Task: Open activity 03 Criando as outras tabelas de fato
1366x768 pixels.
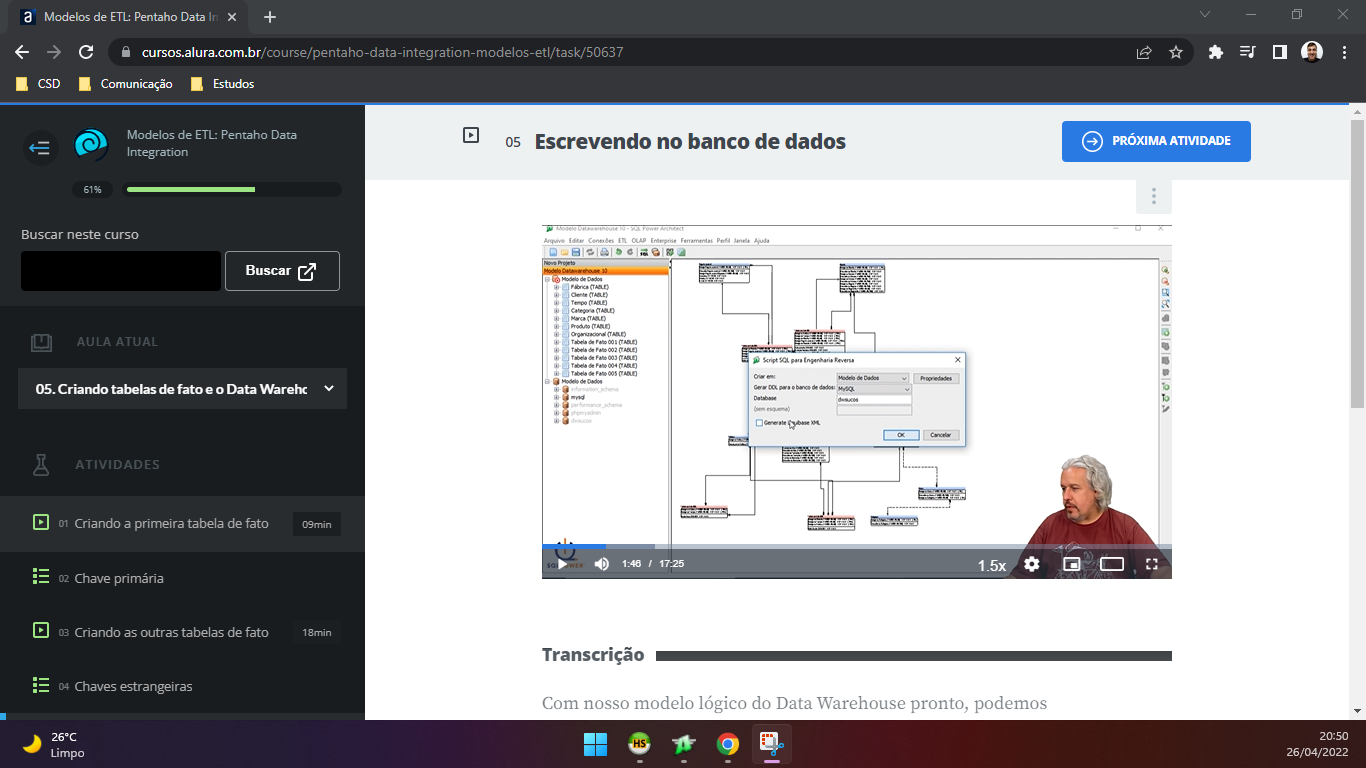Action: [182, 632]
